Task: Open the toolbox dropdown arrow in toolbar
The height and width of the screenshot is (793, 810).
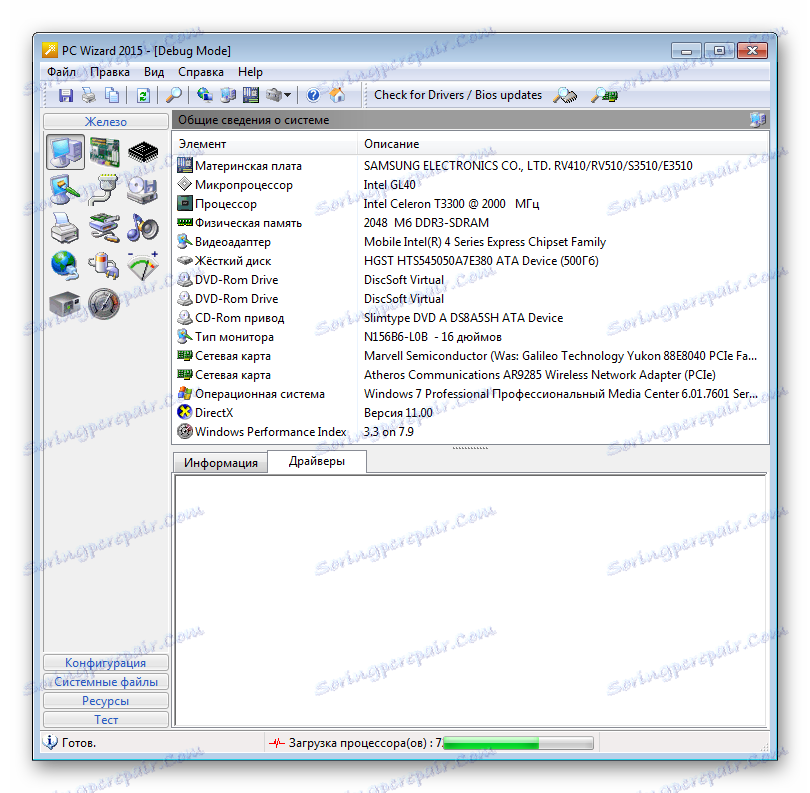Action: tap(288, 95)
